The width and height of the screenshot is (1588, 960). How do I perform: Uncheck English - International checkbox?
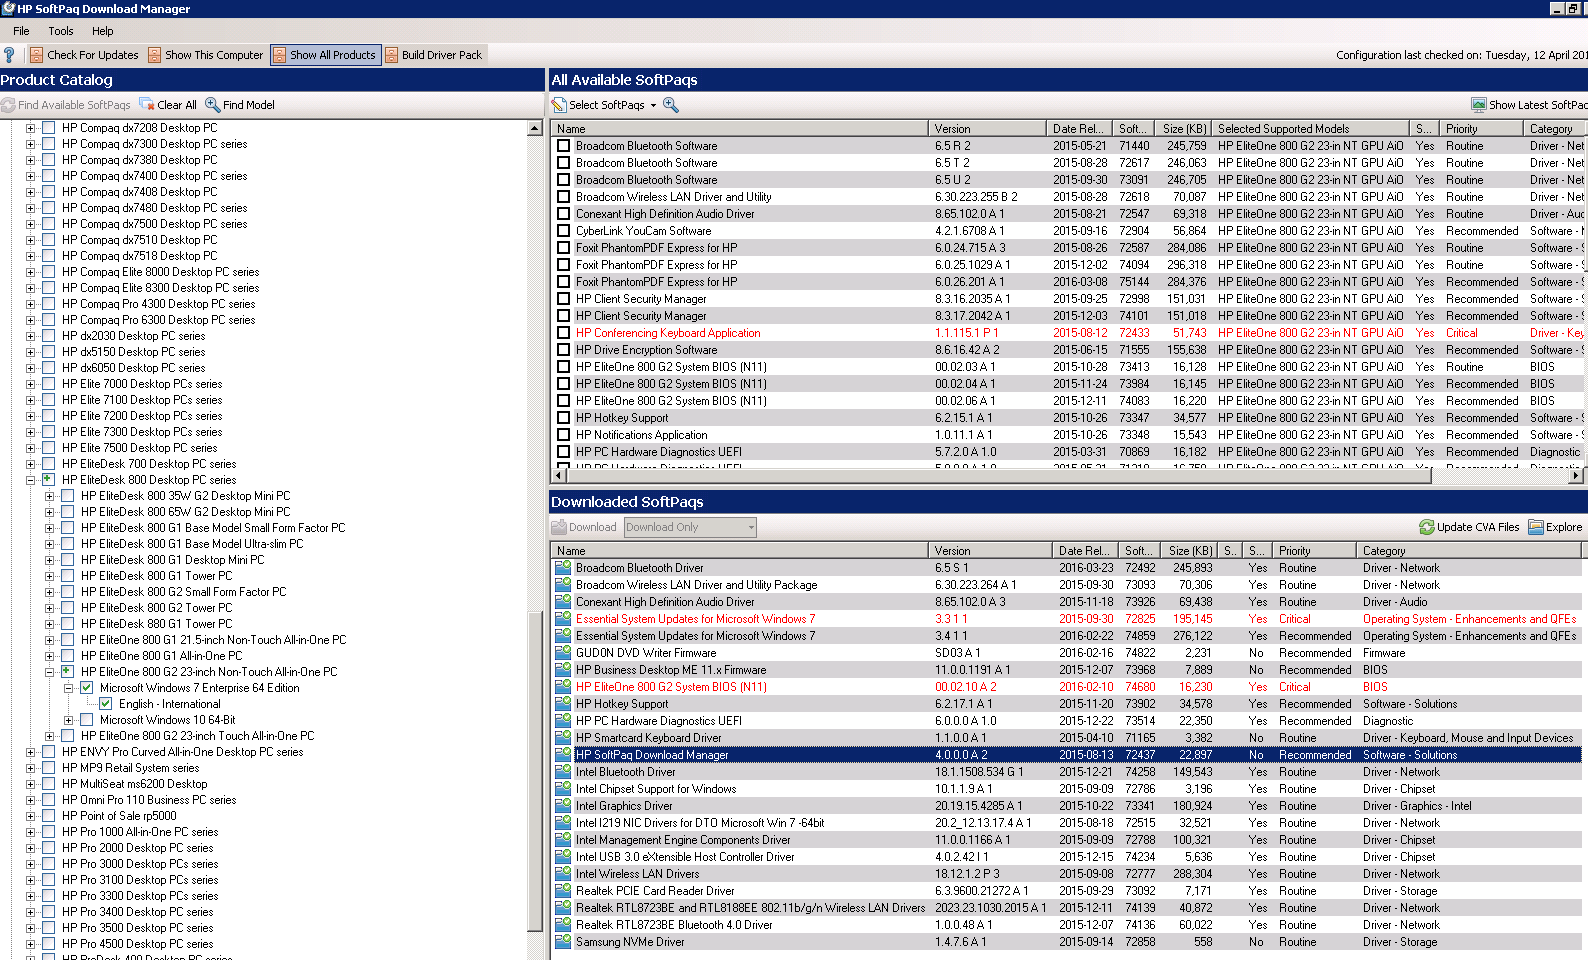click(x=106, y=704)
